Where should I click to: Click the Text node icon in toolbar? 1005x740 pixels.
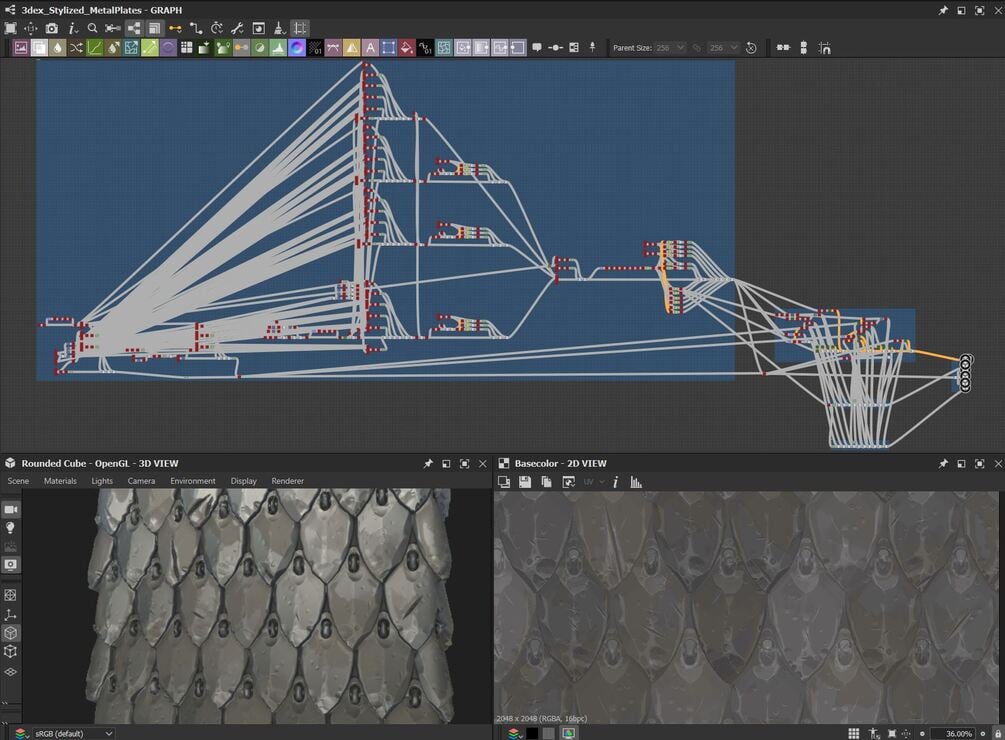(x=370, y=48)
